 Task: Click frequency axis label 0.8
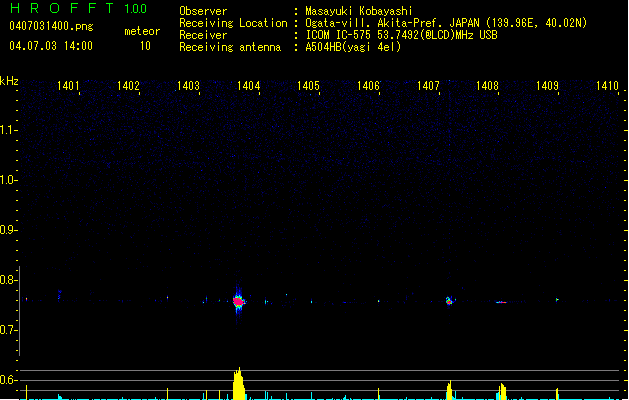(8, 280)
